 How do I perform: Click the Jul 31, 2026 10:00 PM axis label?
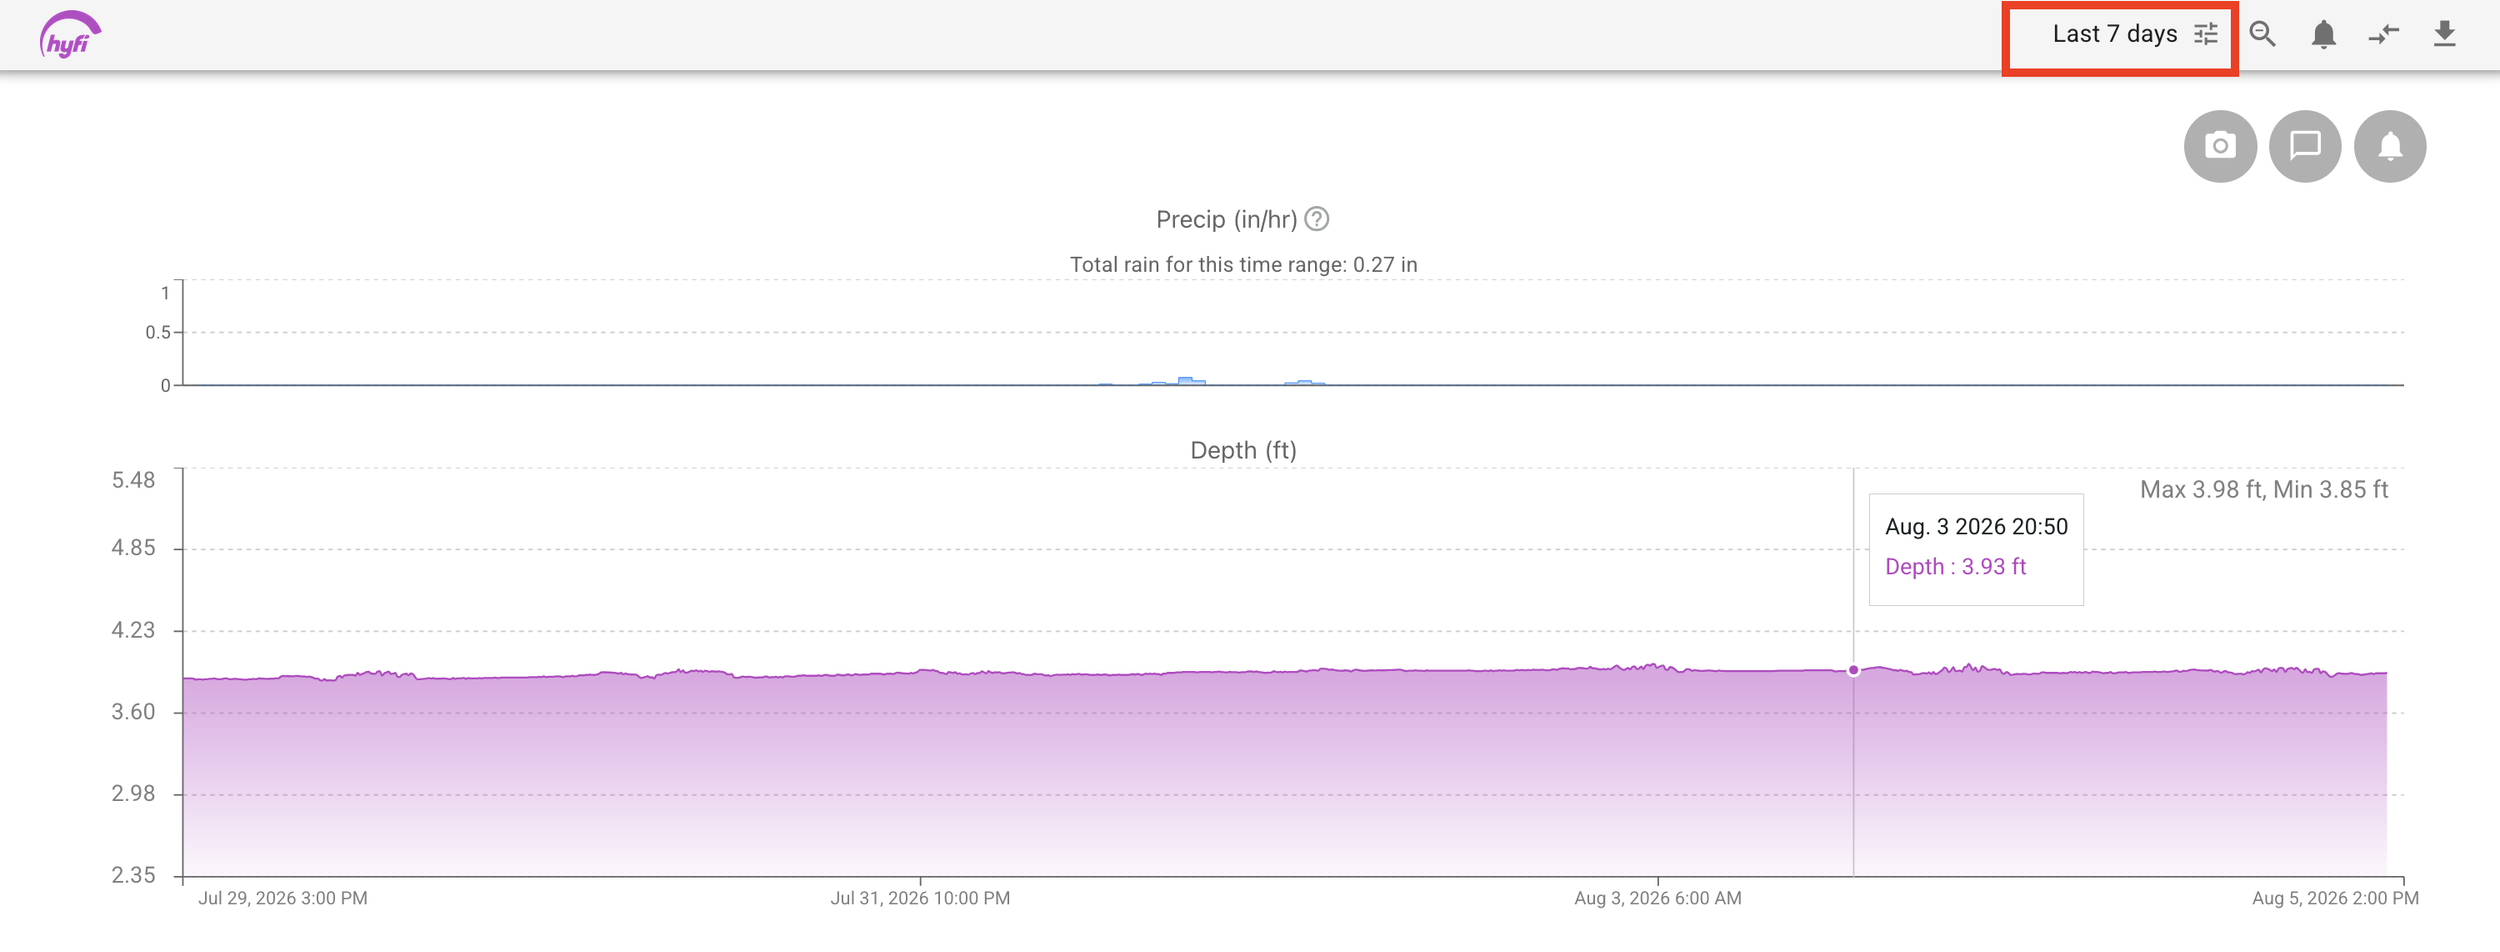coord(920,898)
